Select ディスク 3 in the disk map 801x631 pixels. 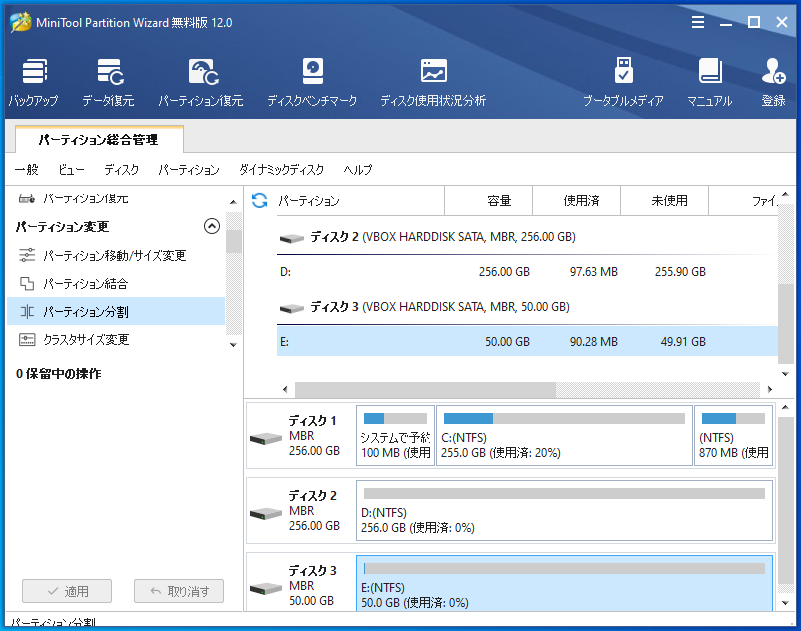pyautogui.click(x=301, y=584)
